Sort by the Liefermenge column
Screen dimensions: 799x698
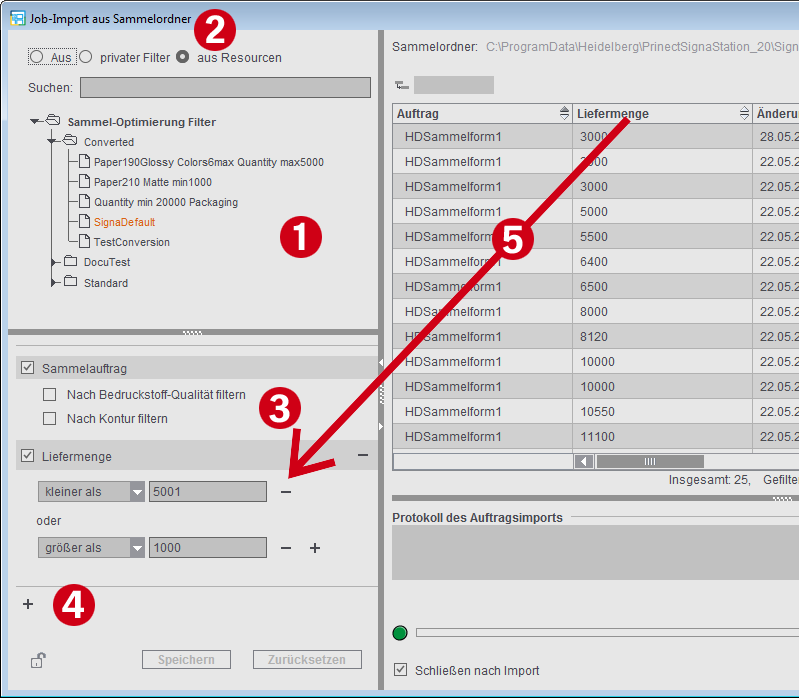744,113
